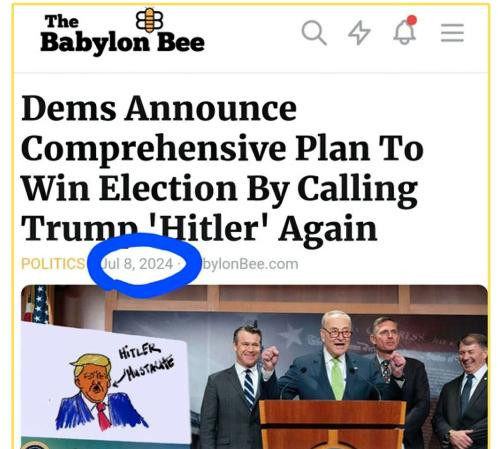Click the laughing man at far right
Screen dimensions: 500x449
465,390
